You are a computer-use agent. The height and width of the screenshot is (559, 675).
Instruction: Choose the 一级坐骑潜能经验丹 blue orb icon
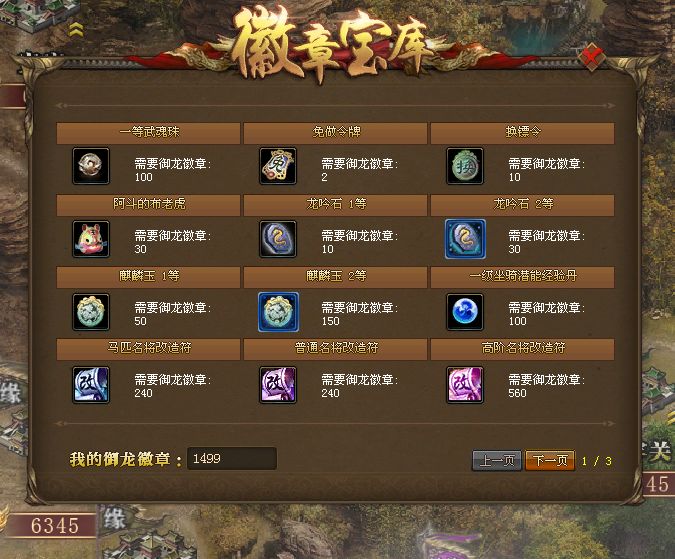tap(465, 312)
